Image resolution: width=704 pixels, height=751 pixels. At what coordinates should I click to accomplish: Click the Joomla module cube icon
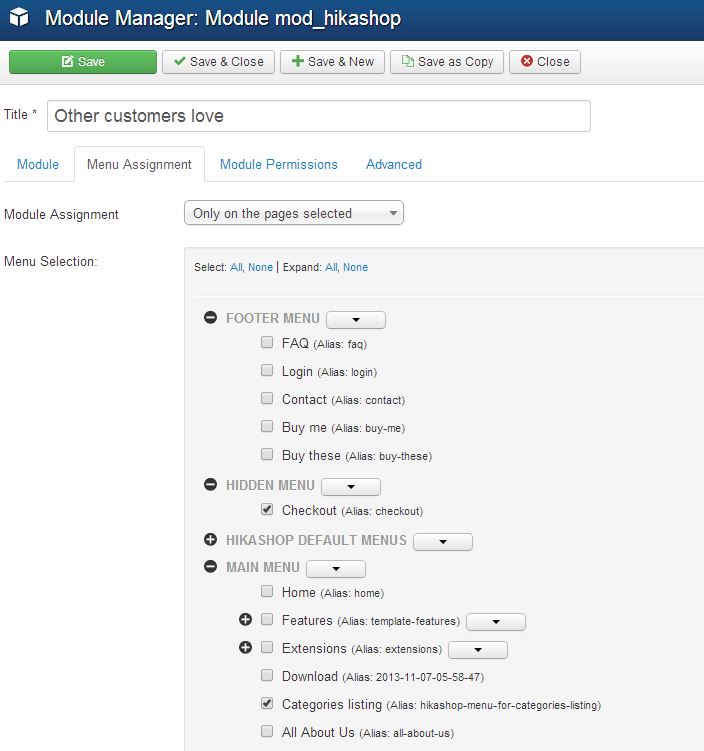(x=19, y=20)
